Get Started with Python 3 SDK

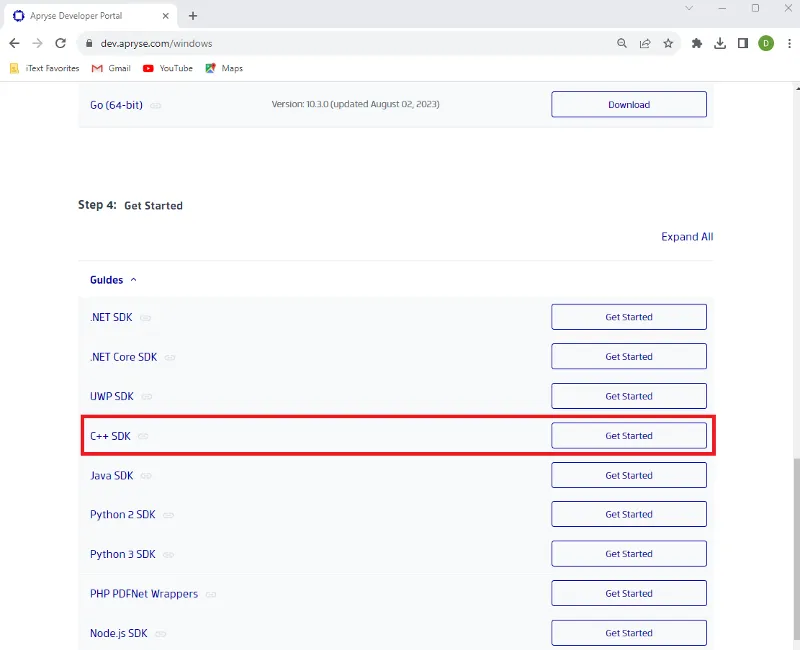click(x=629, y=554)
